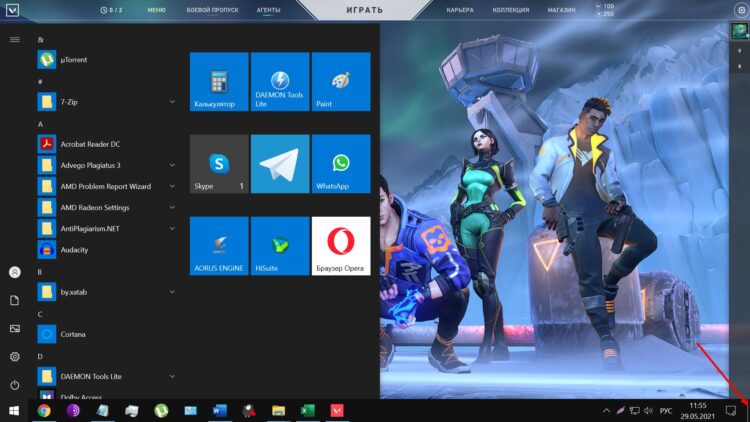Launch WhatsApp from the tiles
The image size is (750, 422).
(x=341, y=164)
